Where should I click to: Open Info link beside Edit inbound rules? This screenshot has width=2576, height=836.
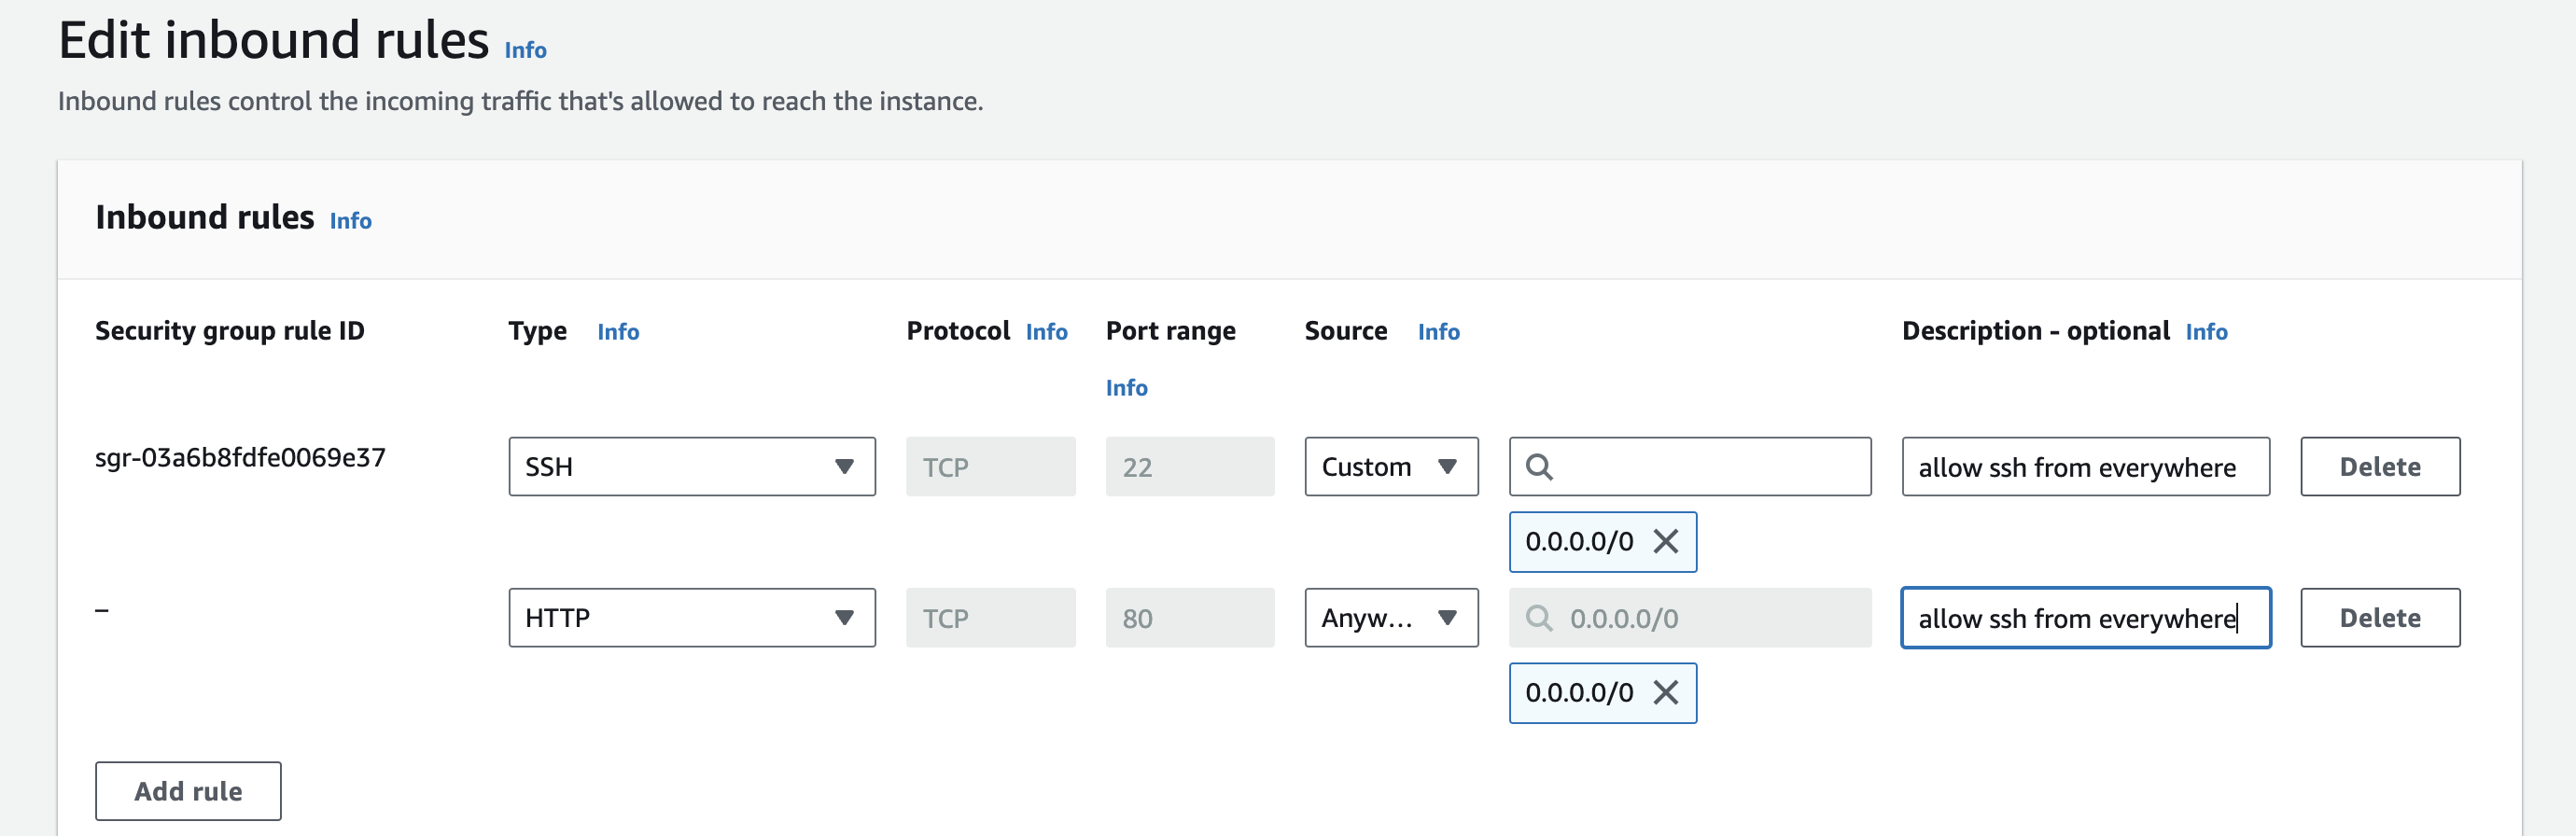coord(525,50)
